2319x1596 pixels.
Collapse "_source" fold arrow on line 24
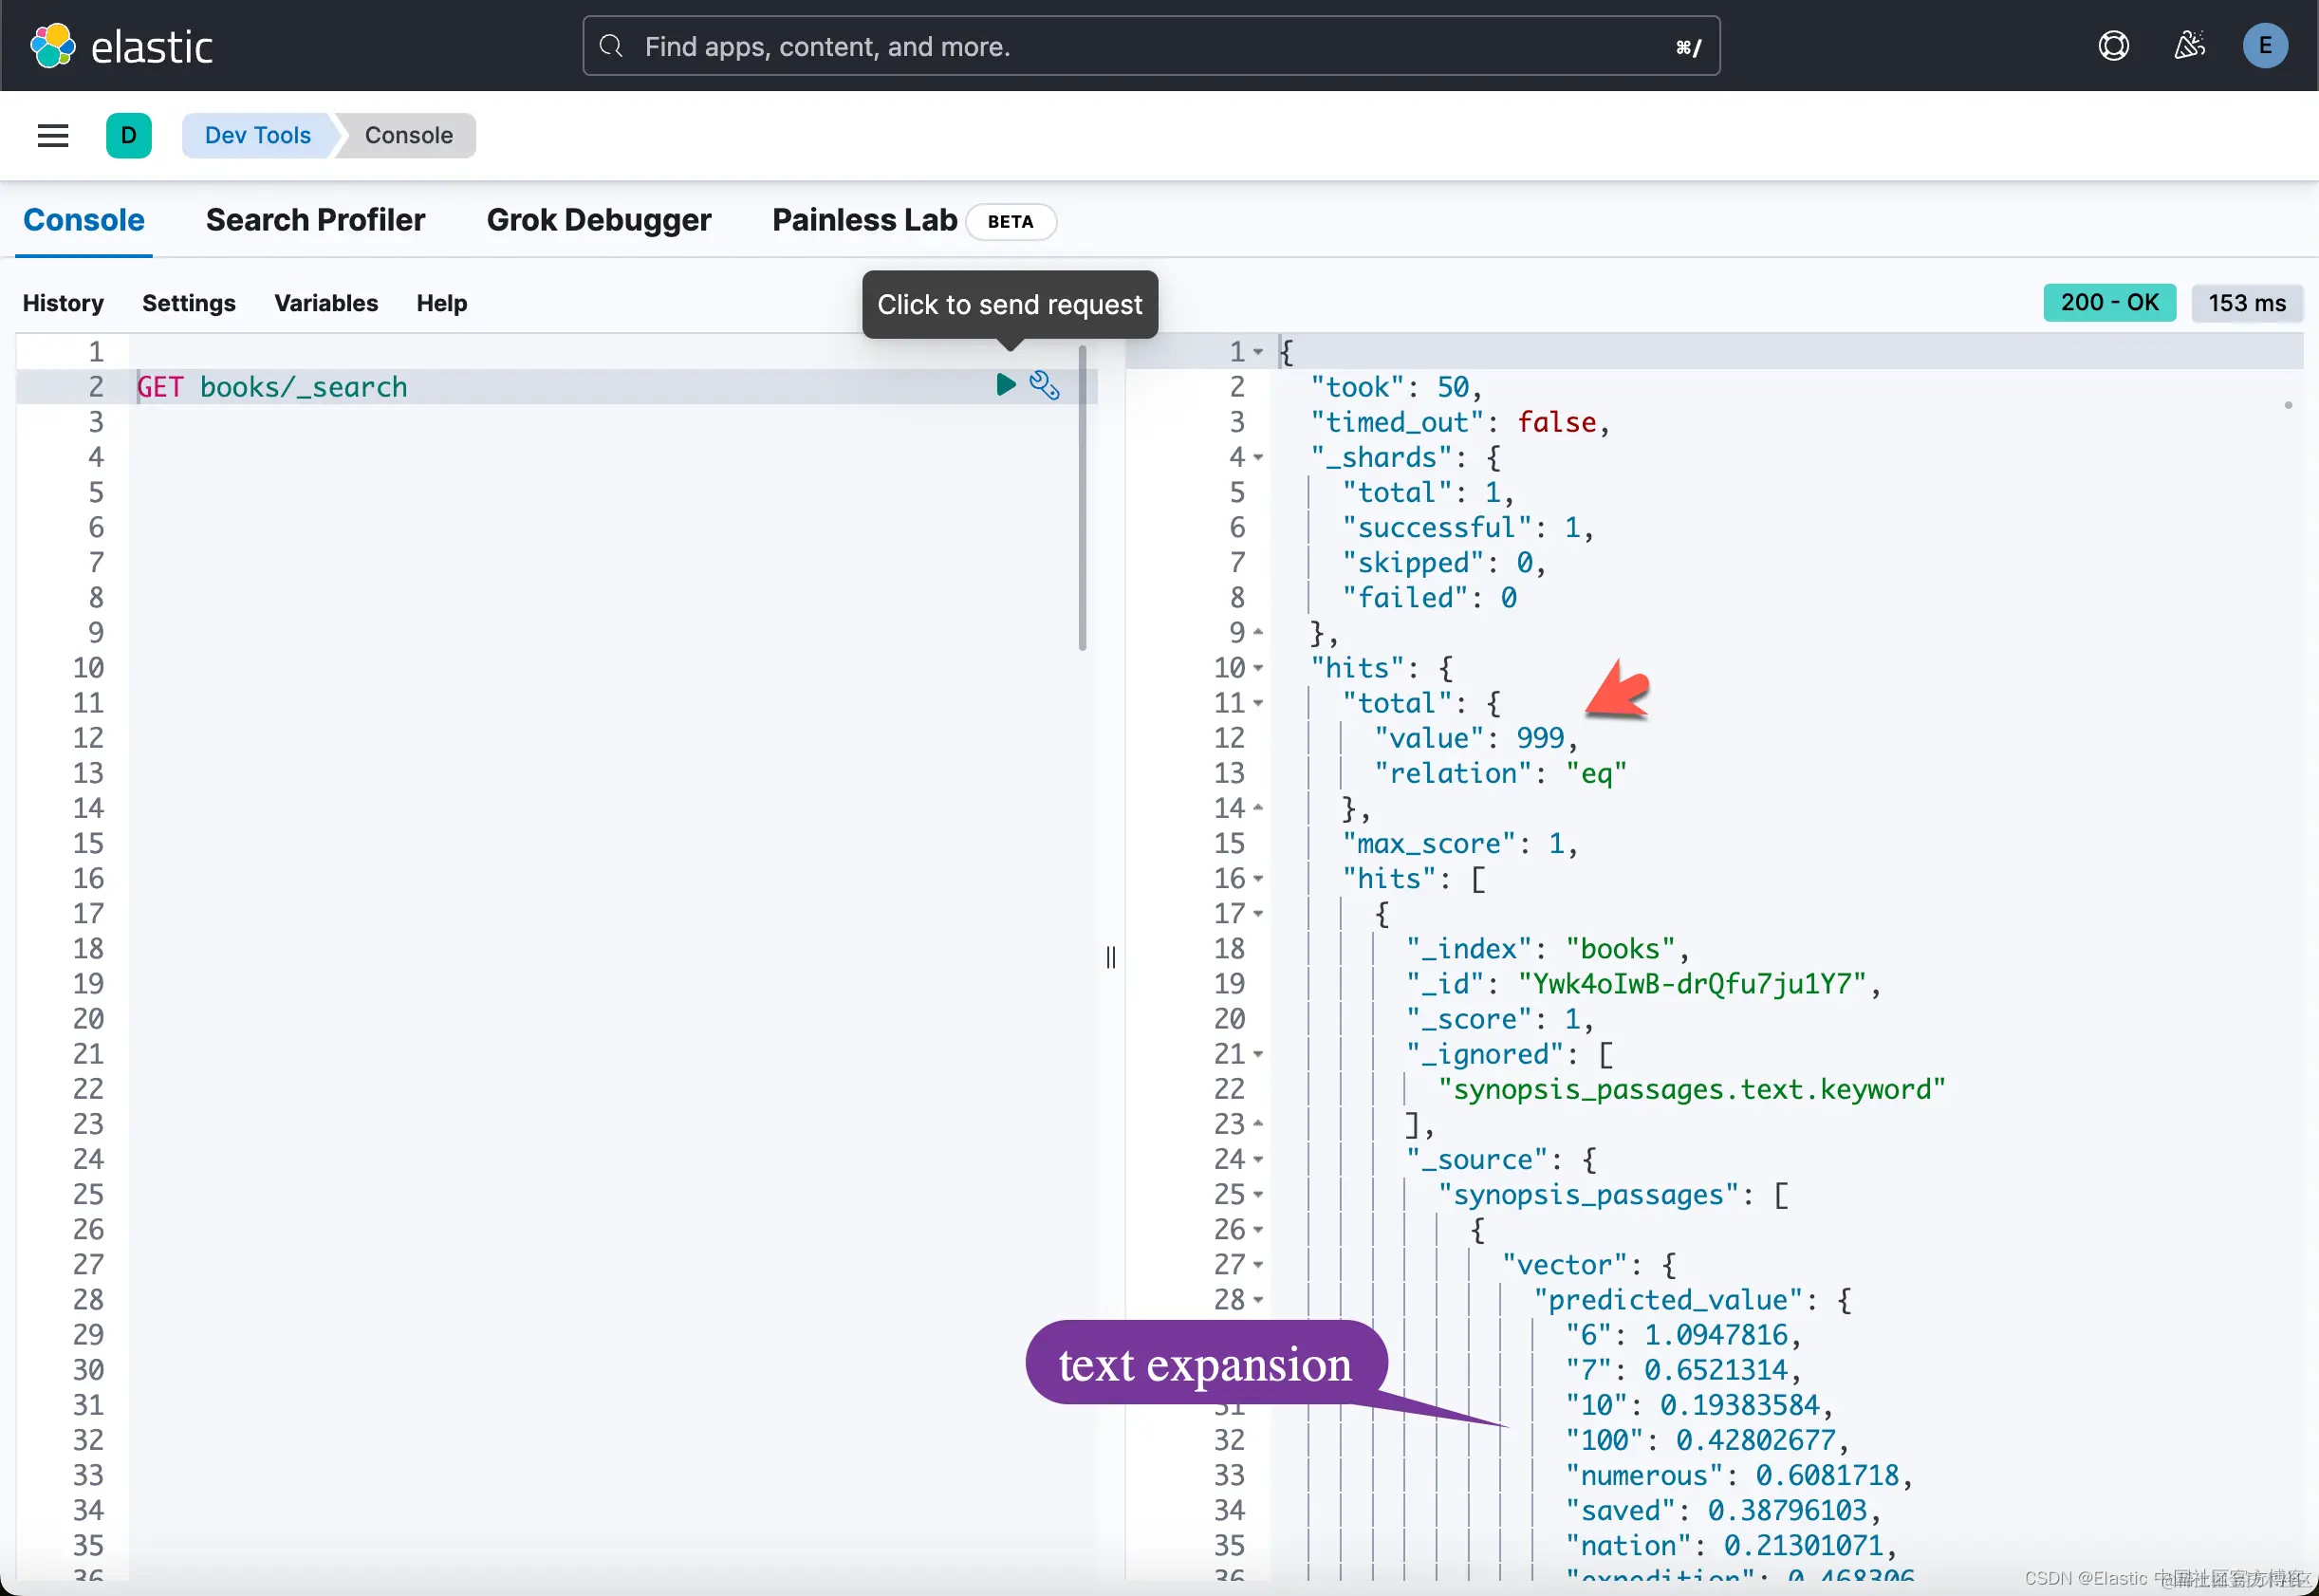1258,1160
